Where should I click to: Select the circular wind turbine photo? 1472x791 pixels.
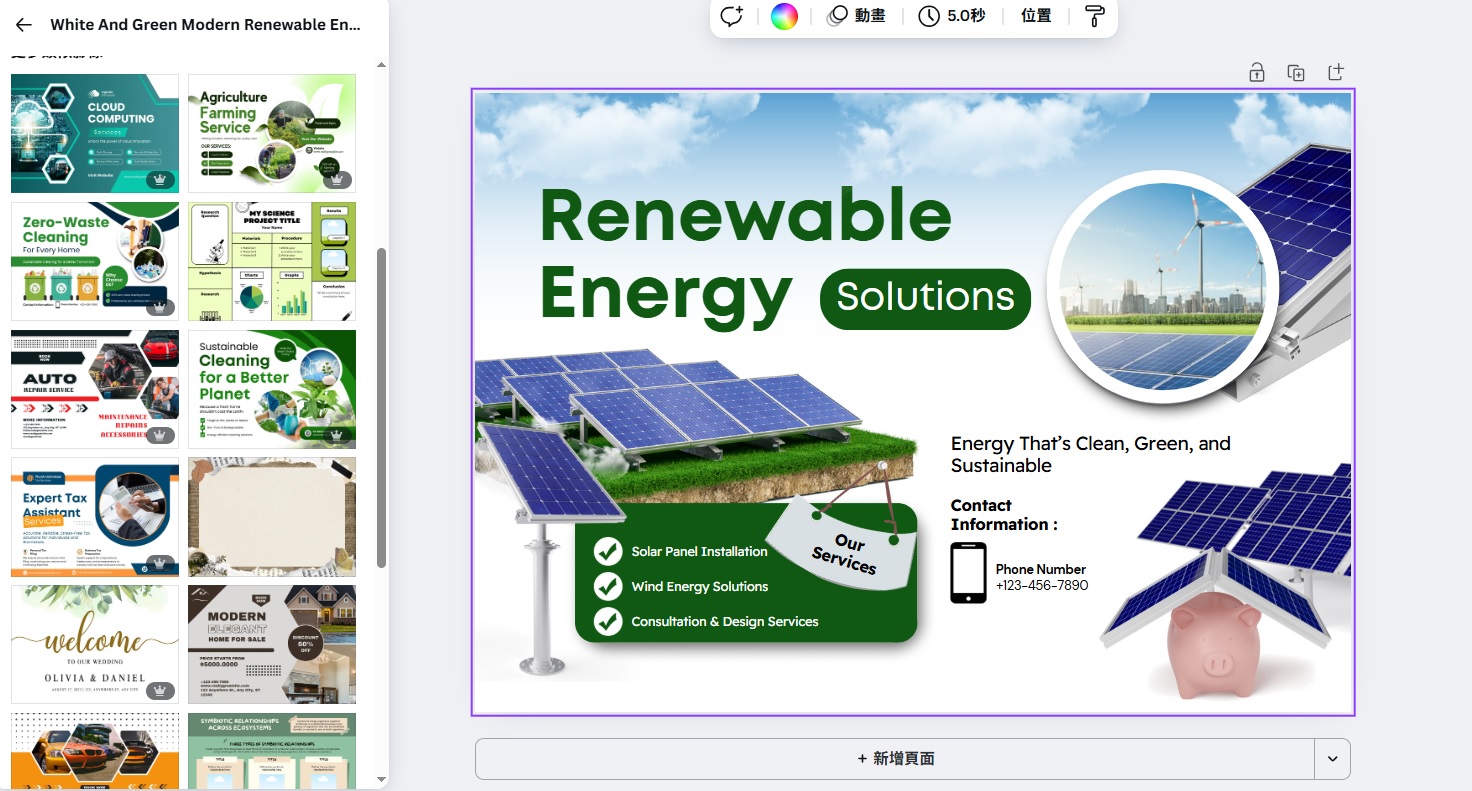[1162, 287]
